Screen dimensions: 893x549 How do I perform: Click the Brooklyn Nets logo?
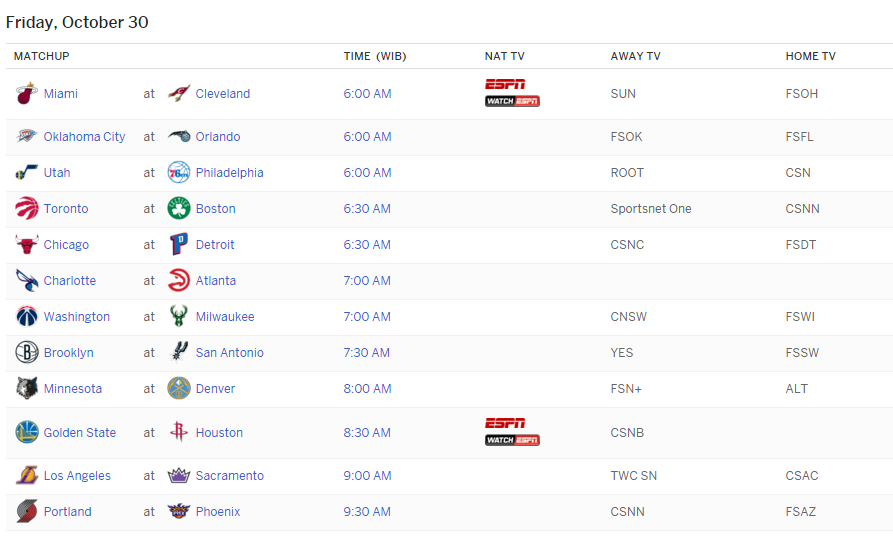tap(27, 353)
